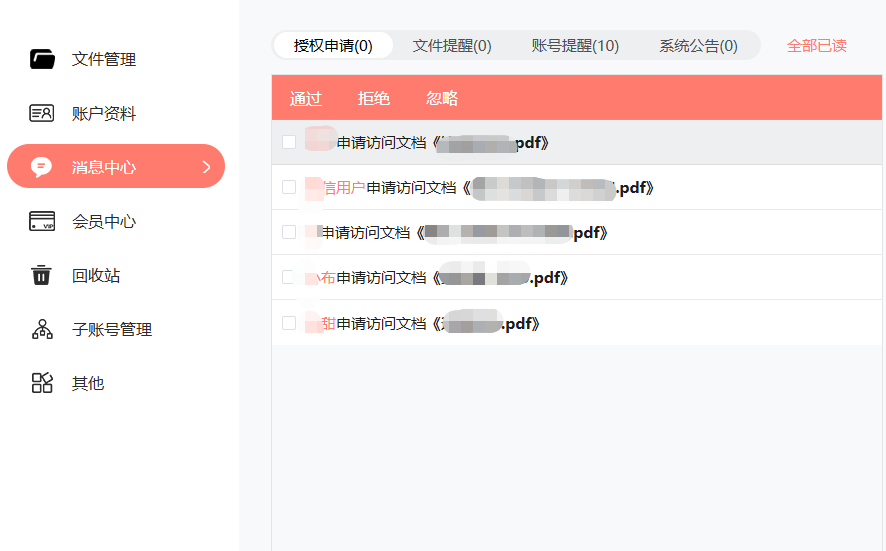This screenshot has height=551, width=886.
Task: Click the 拒绝 reject button
Action: (373, 98)
